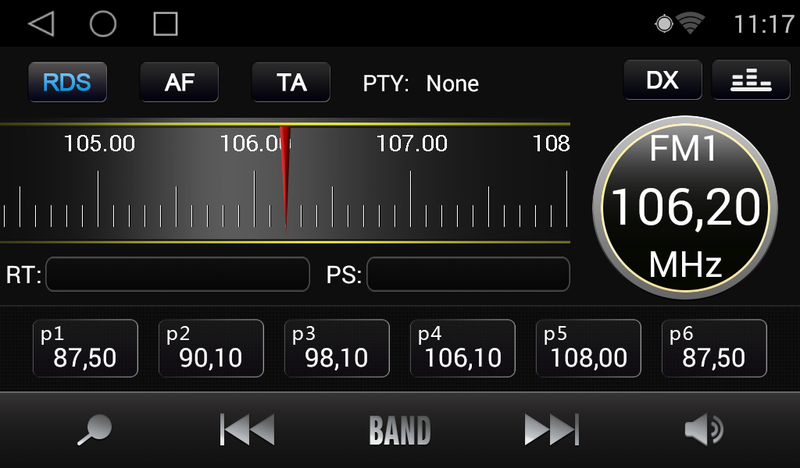
Task: Switch radio band with BAND button
Action: [400, 430]
